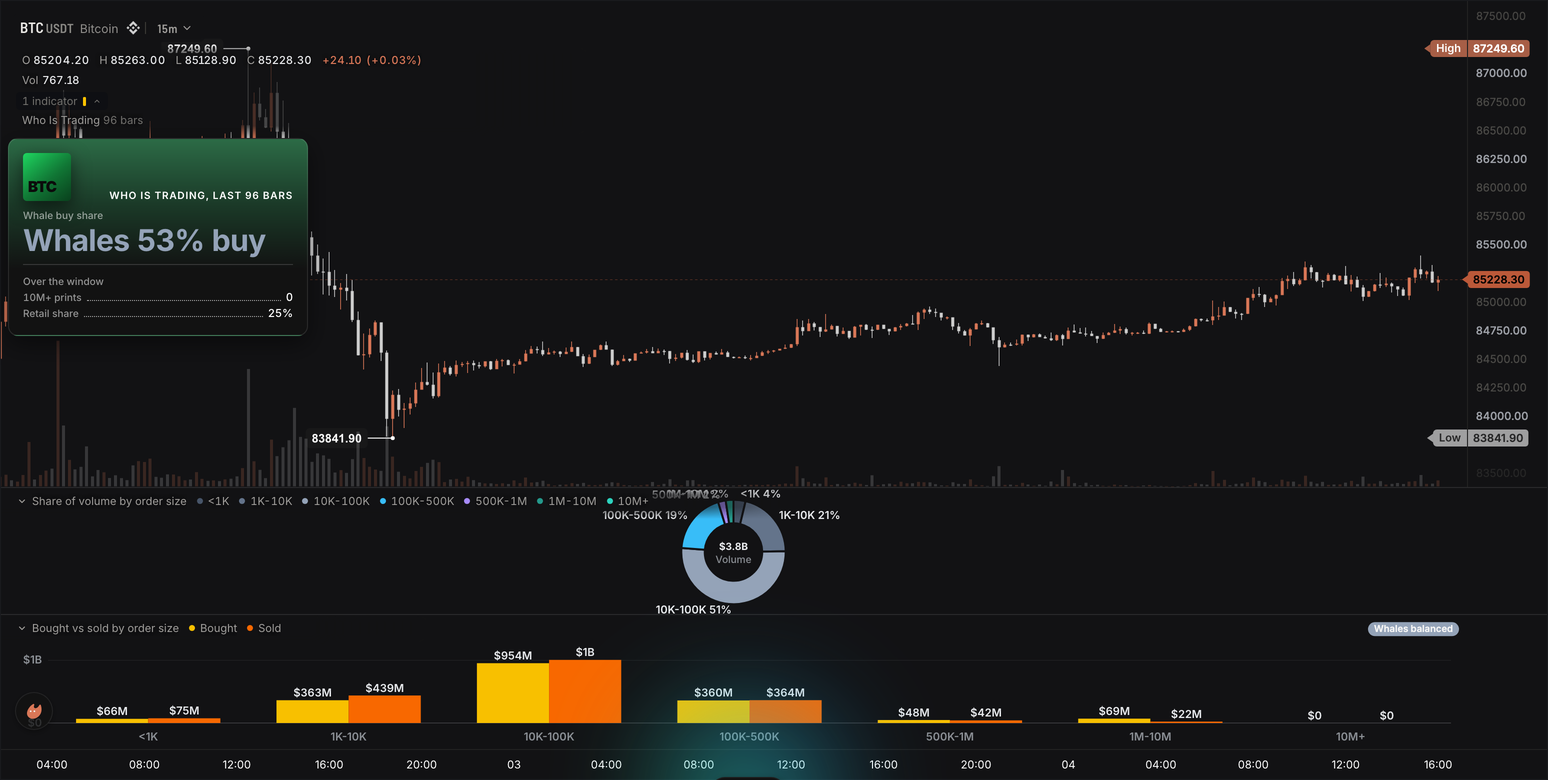Collapse the 1 indicator list
This screenshot has height=780, width=1548.
click(97, 101)
